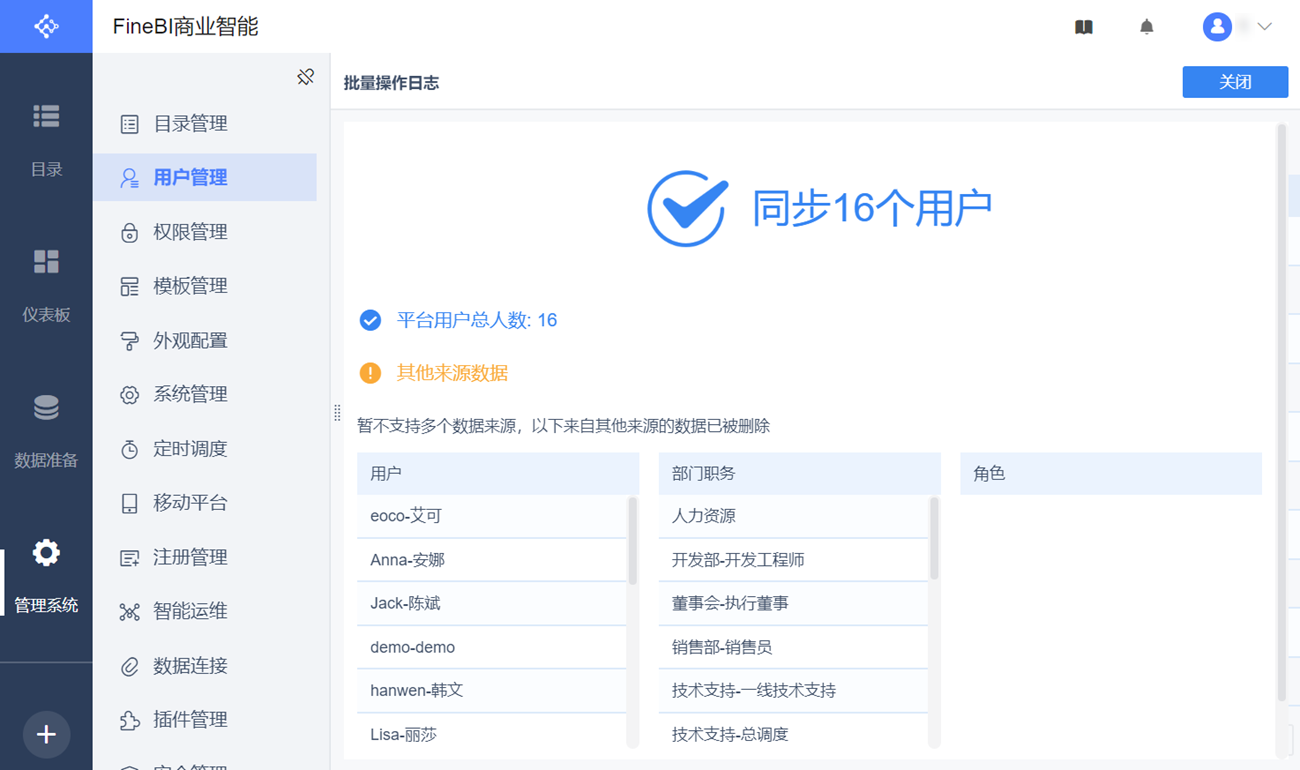Open the help documentation book icon
Screen dimensions: 1300x770
(1083, 27)
